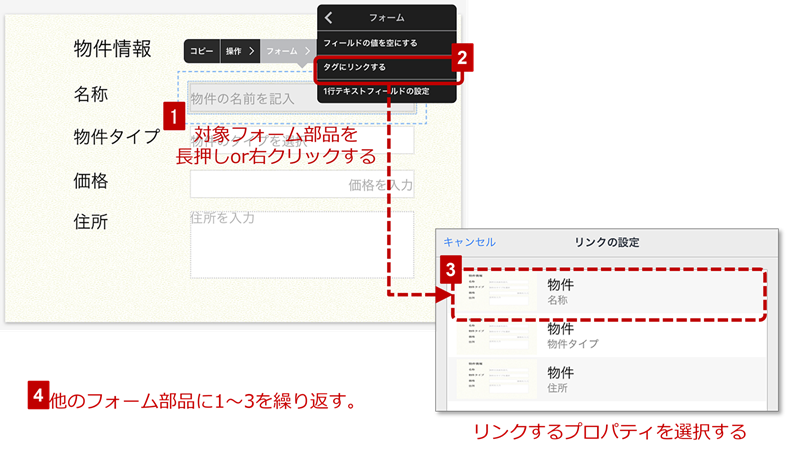
Task: Click the 価格 input field
Action: pos(302,184)
